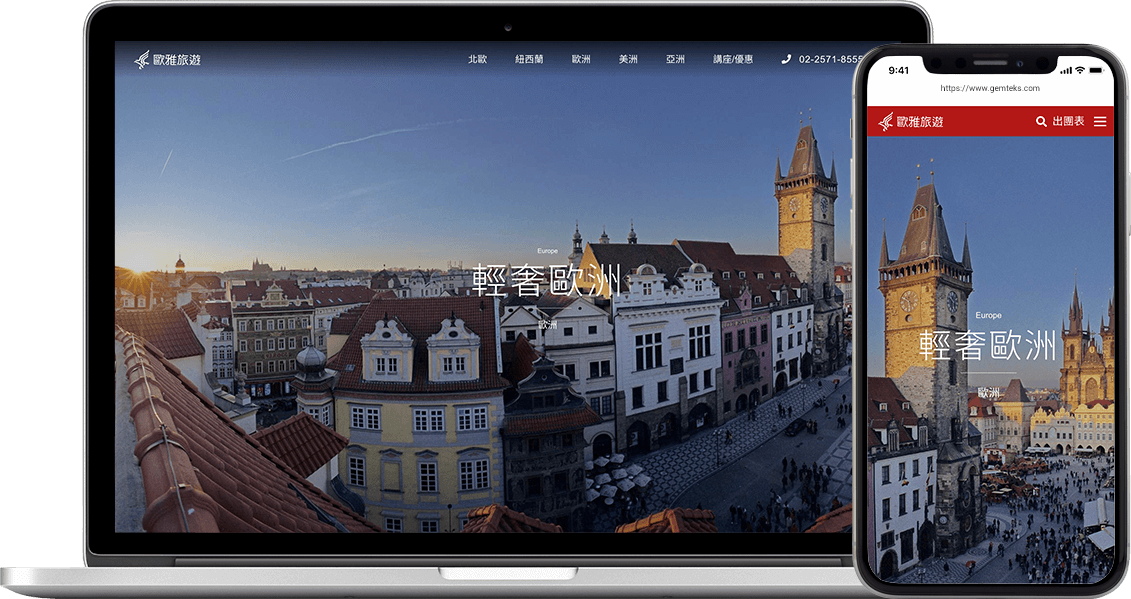Tap the 輕奢歐洲 hero heading on the phone
Image resolution: width=1131 pixels, height=599 pixels.
click(x=988, y=345)
